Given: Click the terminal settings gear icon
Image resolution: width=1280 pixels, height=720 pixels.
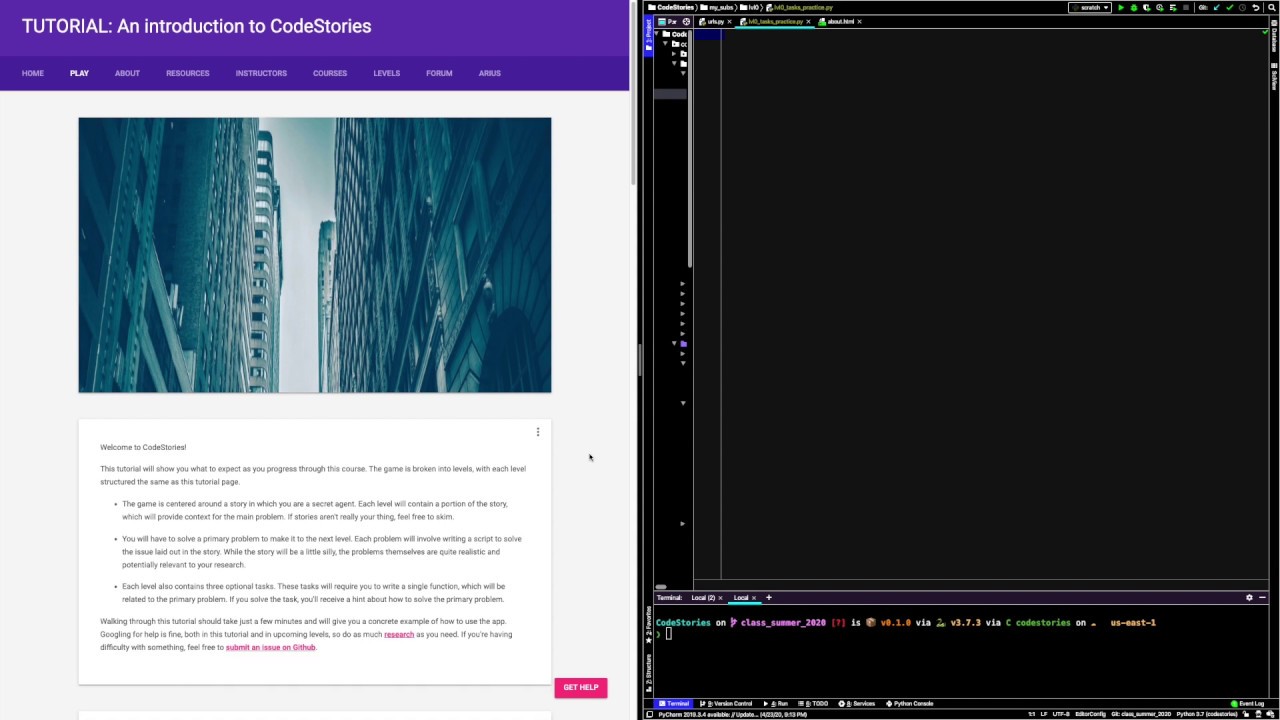Looking at the screenshot, I should (x=1249, y=597).
